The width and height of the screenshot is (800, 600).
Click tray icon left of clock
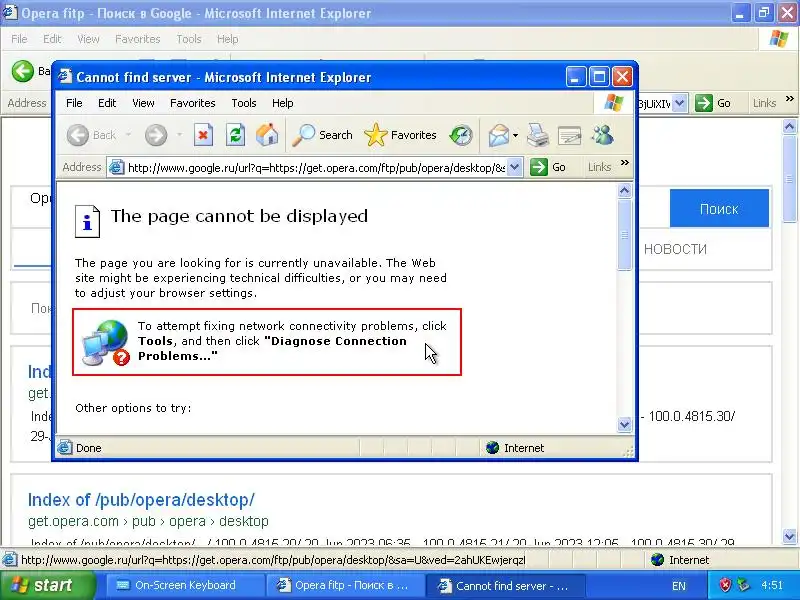743,585
